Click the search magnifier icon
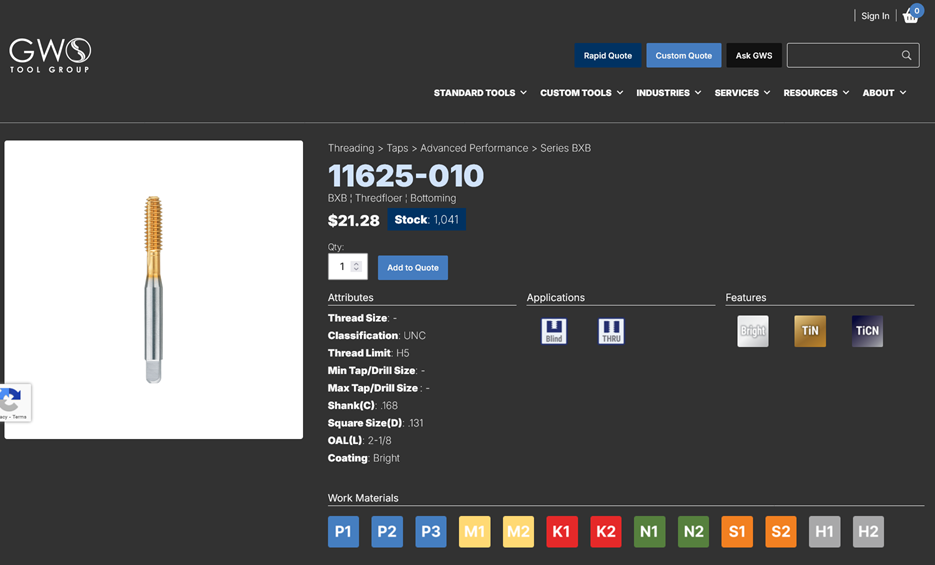The height and width of the screenshot is (565, 935). coord(906,56)
